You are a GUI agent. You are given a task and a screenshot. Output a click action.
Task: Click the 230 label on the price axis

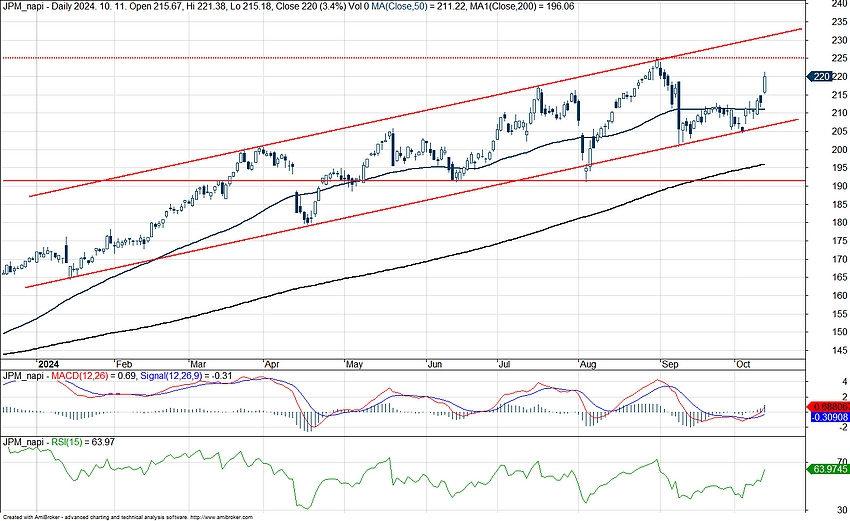pyautogui.click(x=840, y=40)
